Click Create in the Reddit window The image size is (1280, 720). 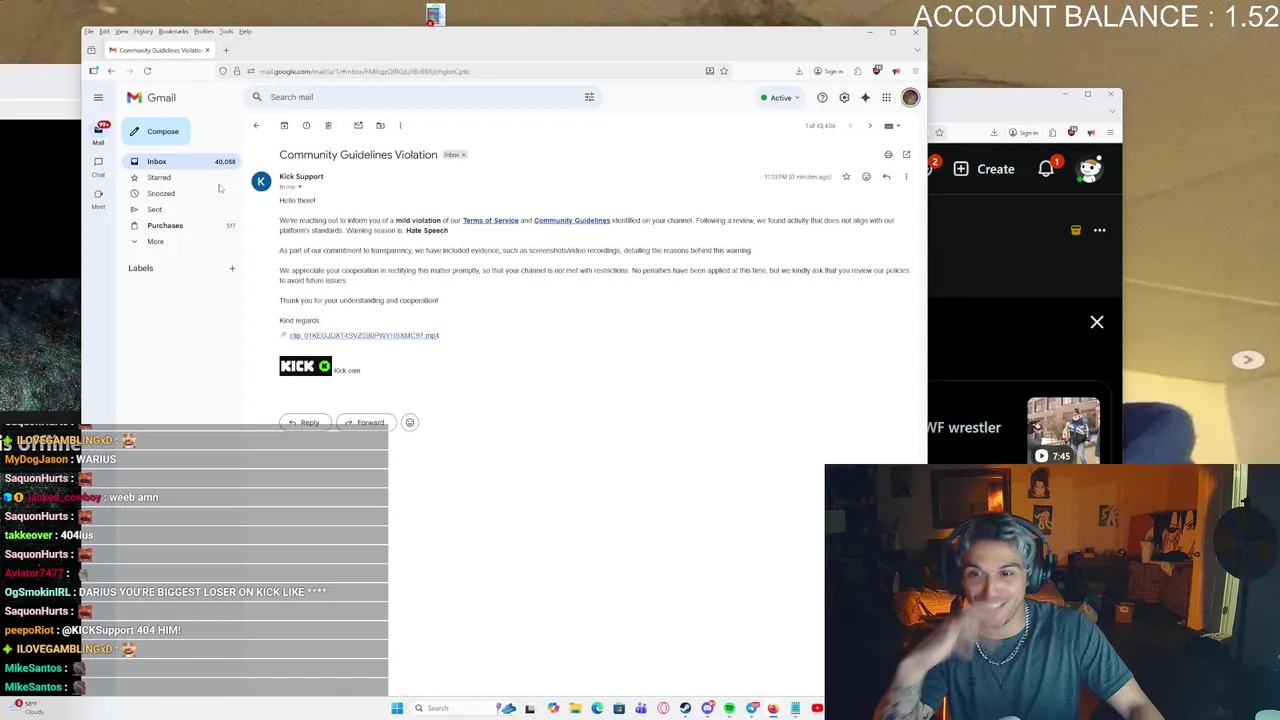click(x=985, y=169)
